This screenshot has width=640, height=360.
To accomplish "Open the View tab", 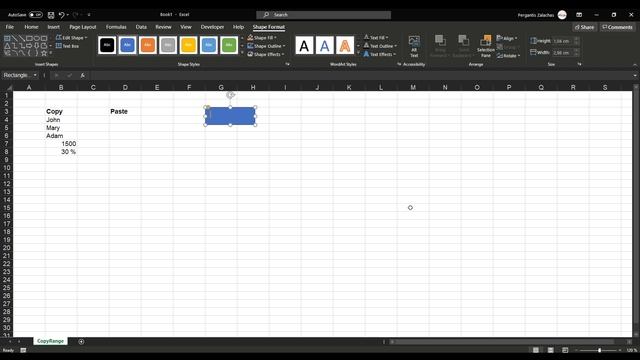I will click(186, 27).
